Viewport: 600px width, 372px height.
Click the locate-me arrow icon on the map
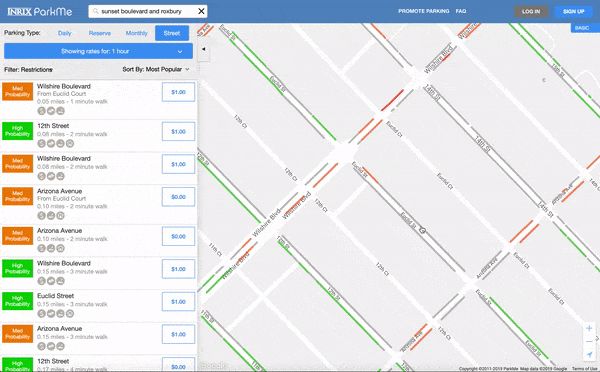point(589,355)
